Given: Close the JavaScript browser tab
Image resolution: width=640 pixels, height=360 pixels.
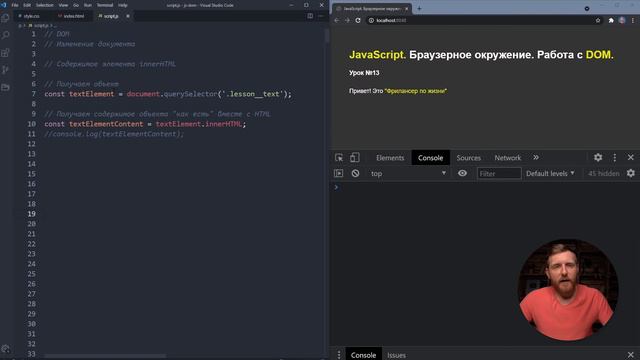Looking at the screenshot, I should (406, 9).
